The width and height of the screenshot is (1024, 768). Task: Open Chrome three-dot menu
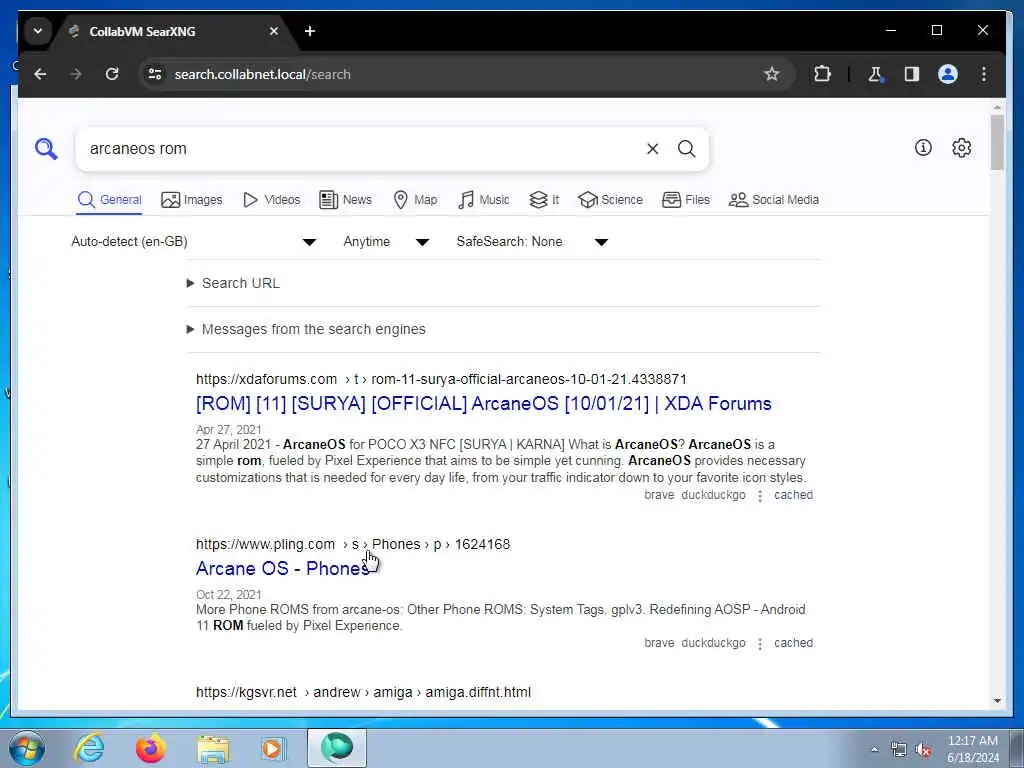pos(984,74)
